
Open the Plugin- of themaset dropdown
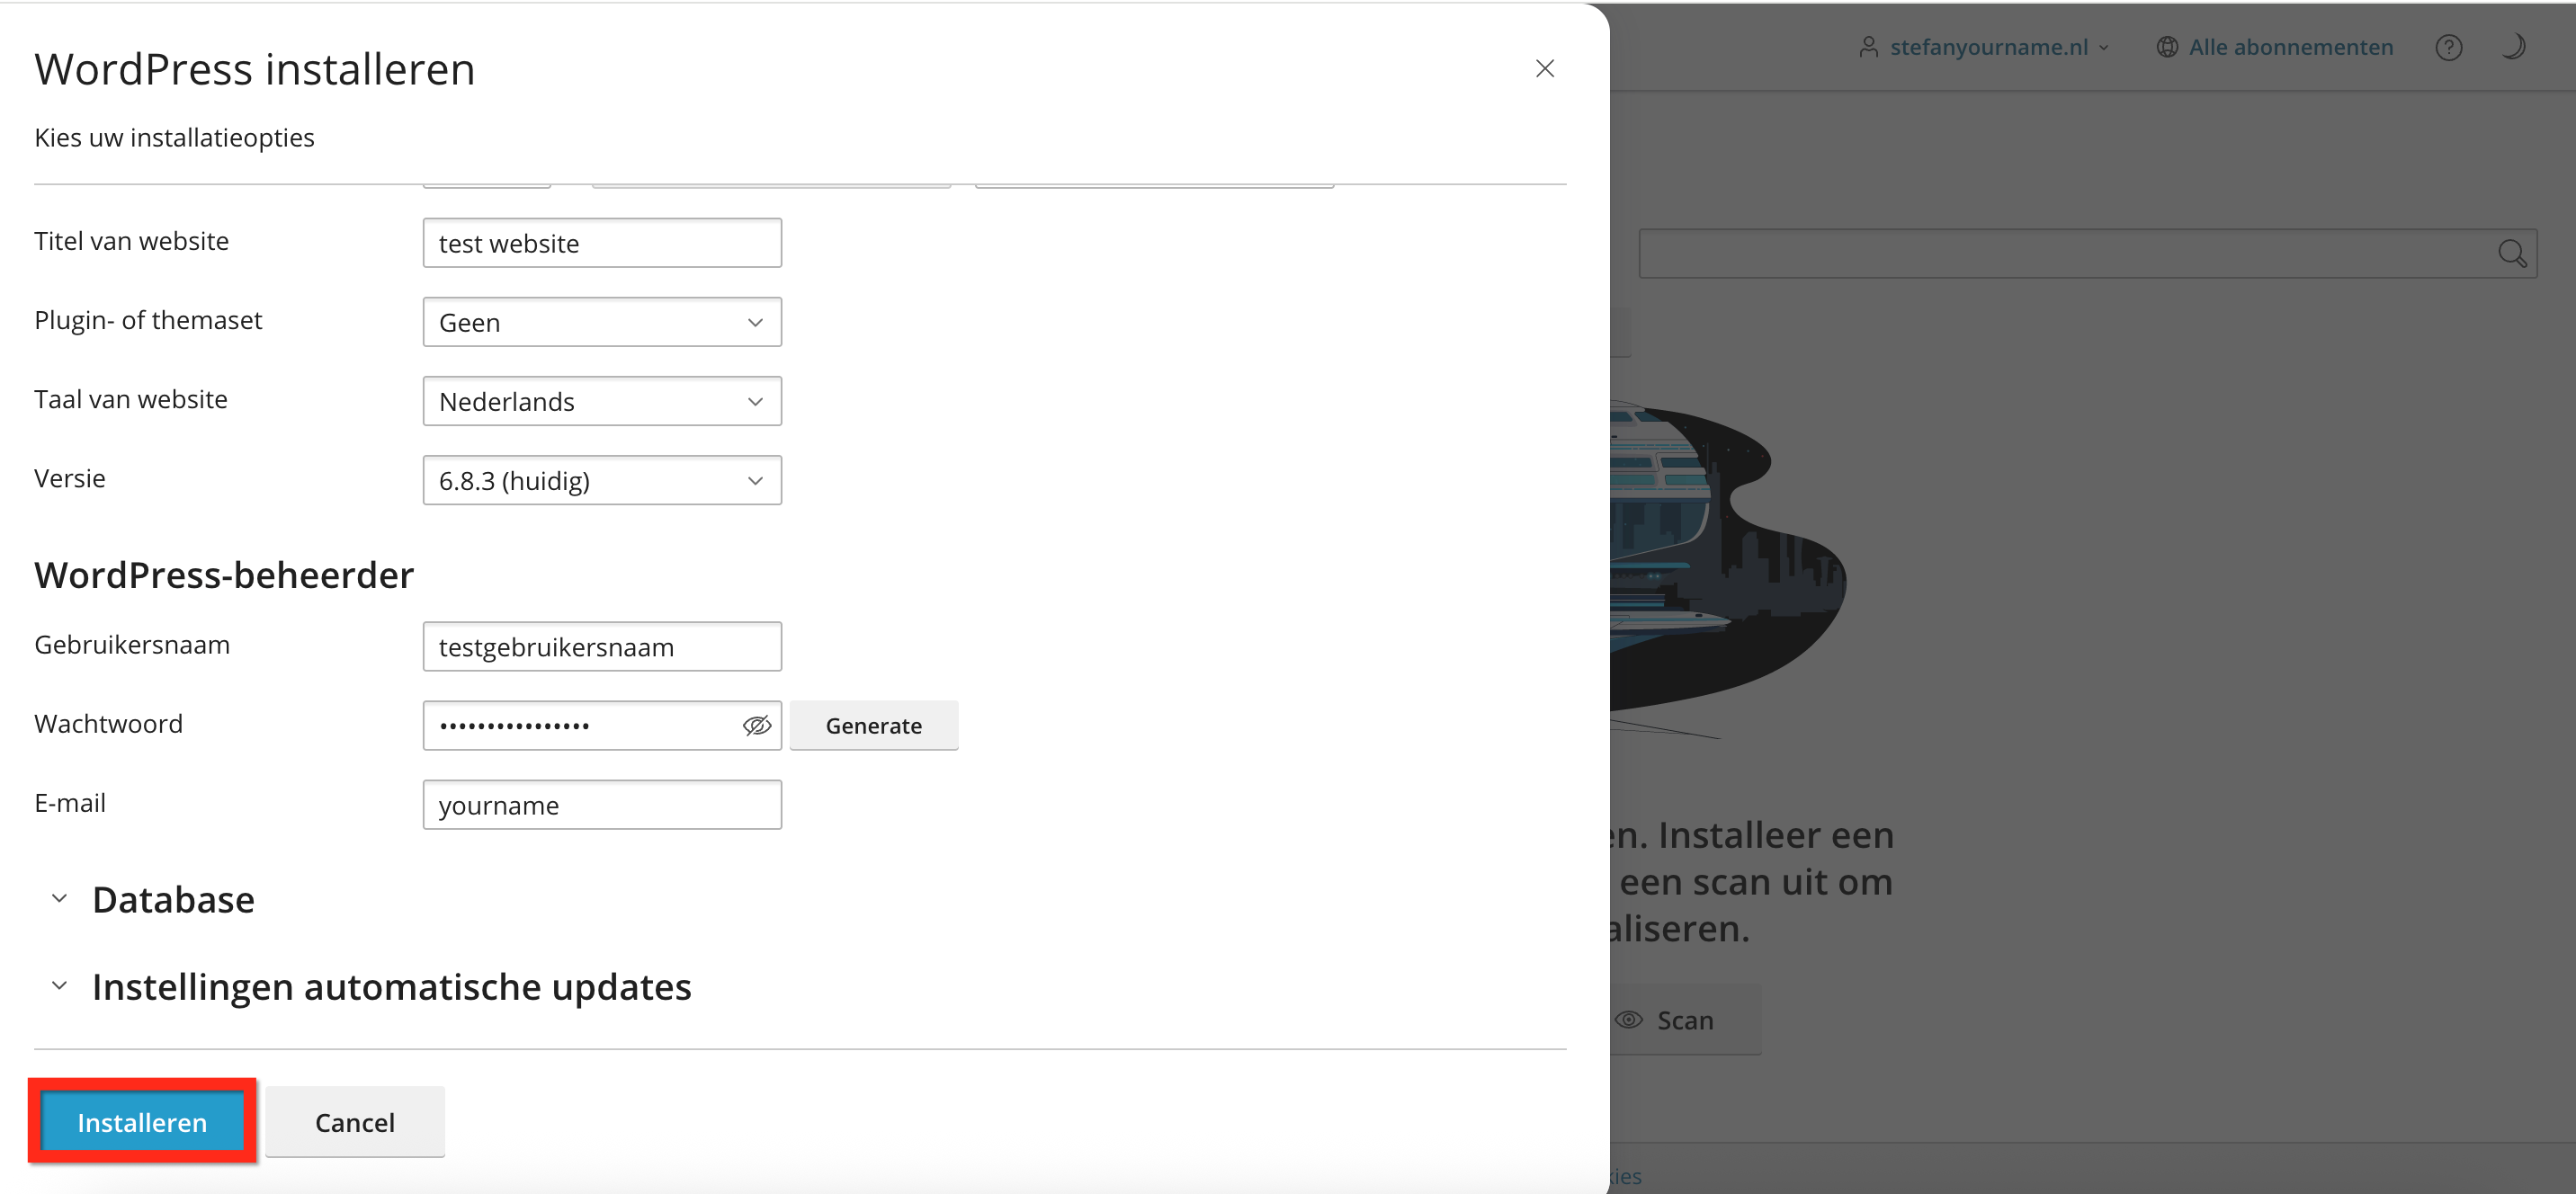pos(602,322)
